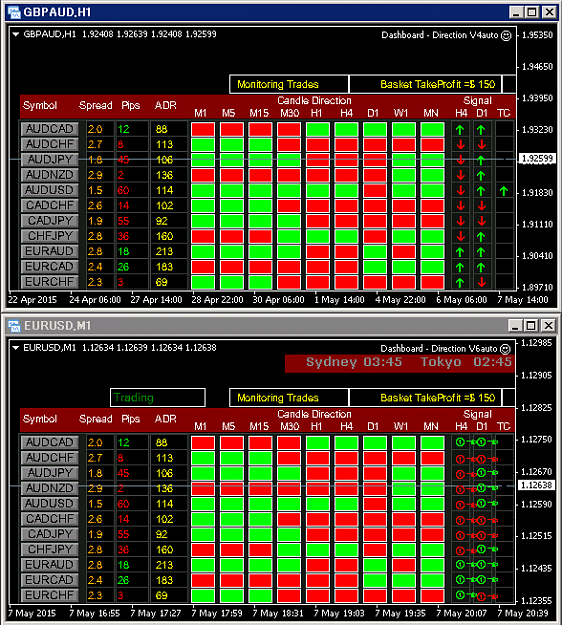Click the 1.12638 price label on EURUSD axis
Image resolution: width=562 pixels, height=625 pixels.
pos(537,485)
